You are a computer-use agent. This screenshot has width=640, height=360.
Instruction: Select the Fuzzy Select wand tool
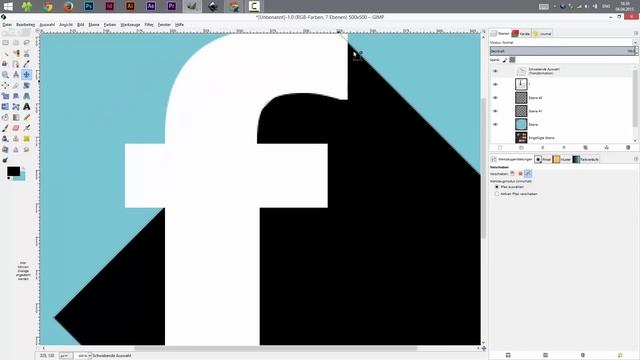pos(5,53)
